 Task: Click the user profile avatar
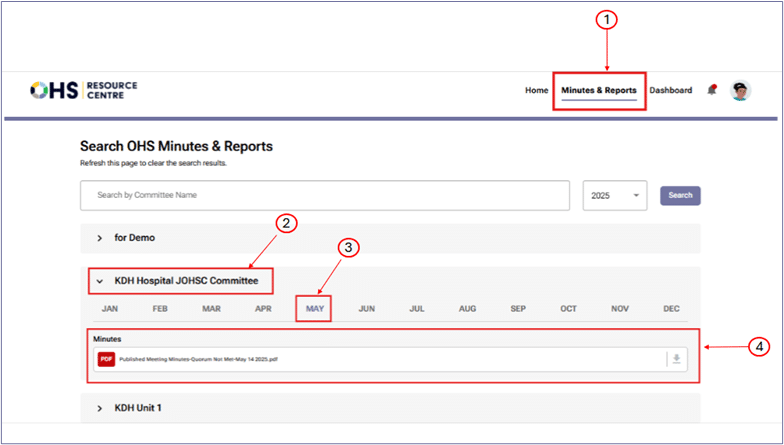741,90
